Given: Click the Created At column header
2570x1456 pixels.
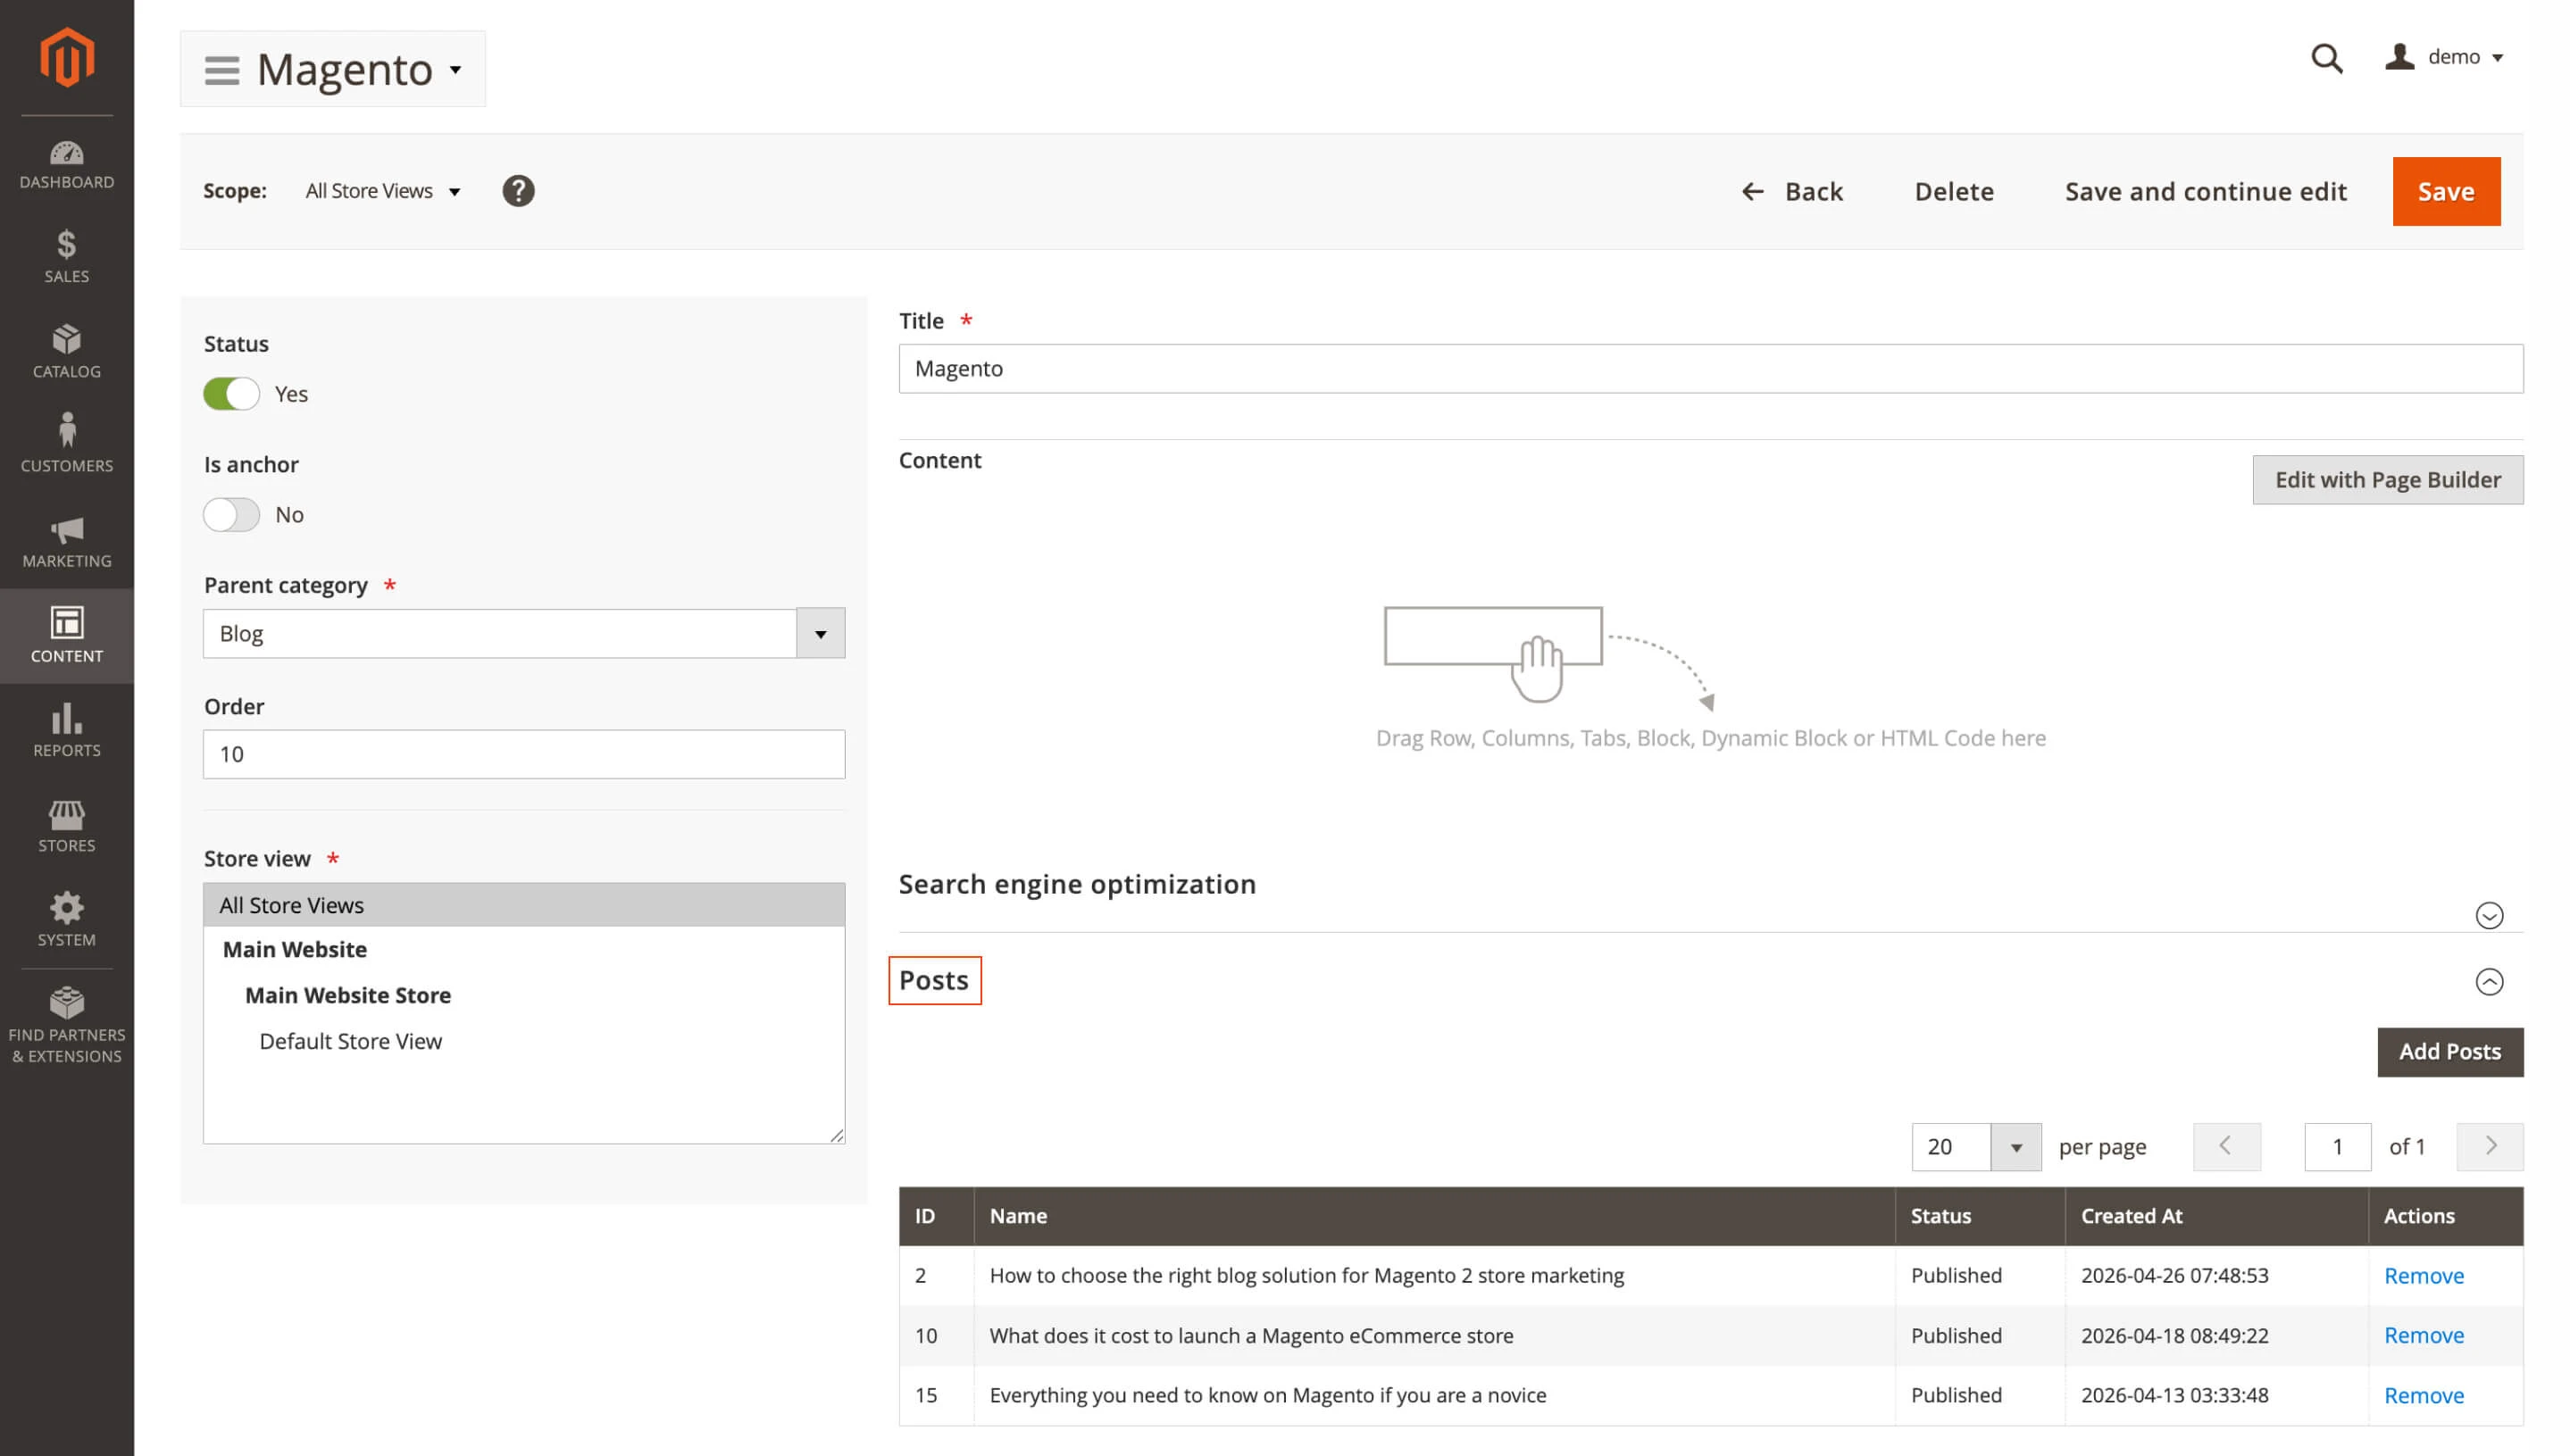Looking at the screenshot, I should 2216,1217.
